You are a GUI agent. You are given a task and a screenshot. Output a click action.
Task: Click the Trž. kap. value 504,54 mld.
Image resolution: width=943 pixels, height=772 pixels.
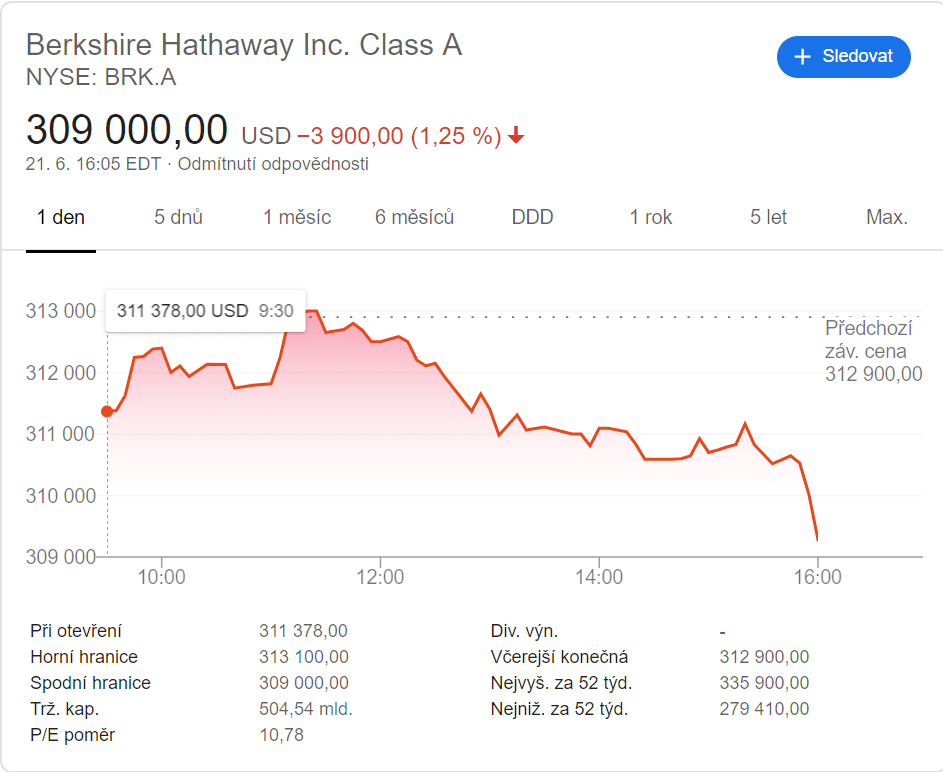click(x=305, y=709)
